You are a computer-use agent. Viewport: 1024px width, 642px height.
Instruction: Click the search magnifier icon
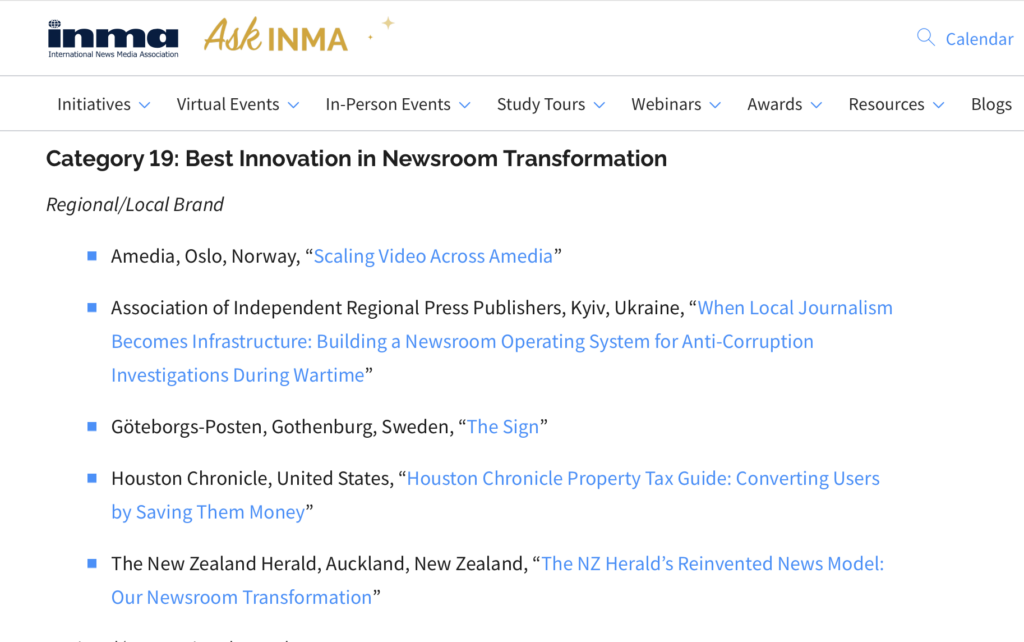[926, 38]
